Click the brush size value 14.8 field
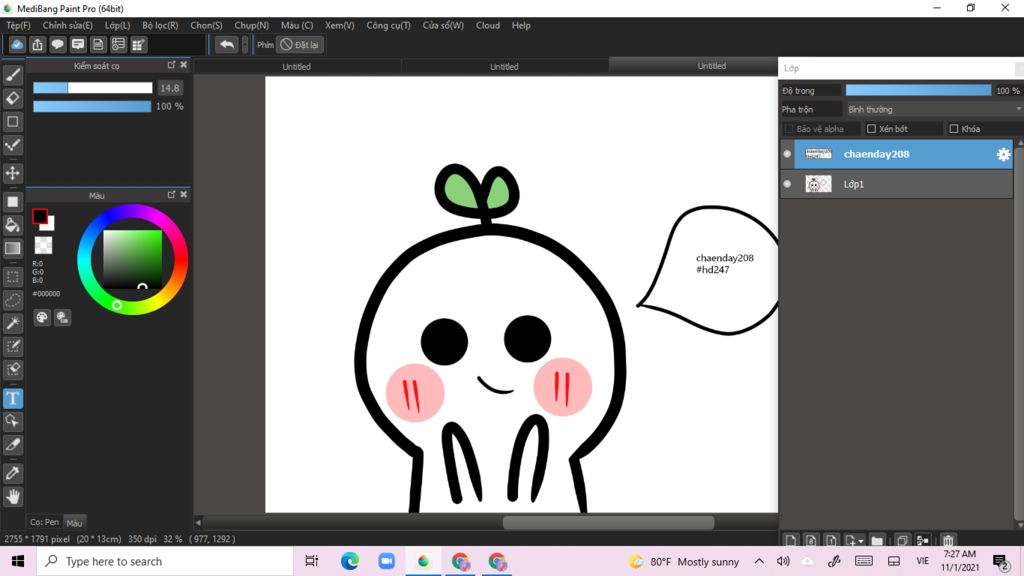 [x=170, y=88]
